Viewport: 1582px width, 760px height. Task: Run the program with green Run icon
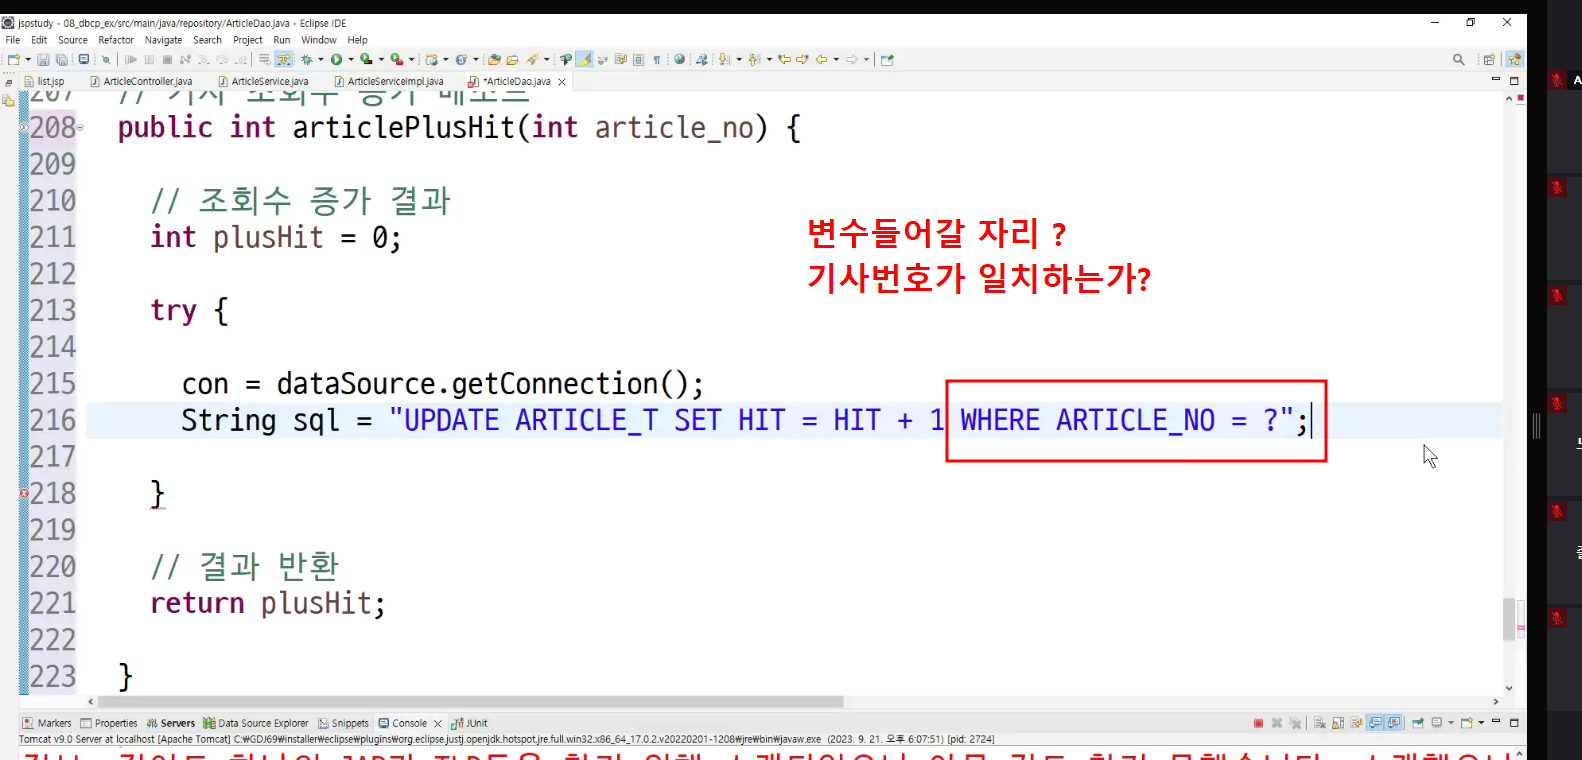click(337, 60)
